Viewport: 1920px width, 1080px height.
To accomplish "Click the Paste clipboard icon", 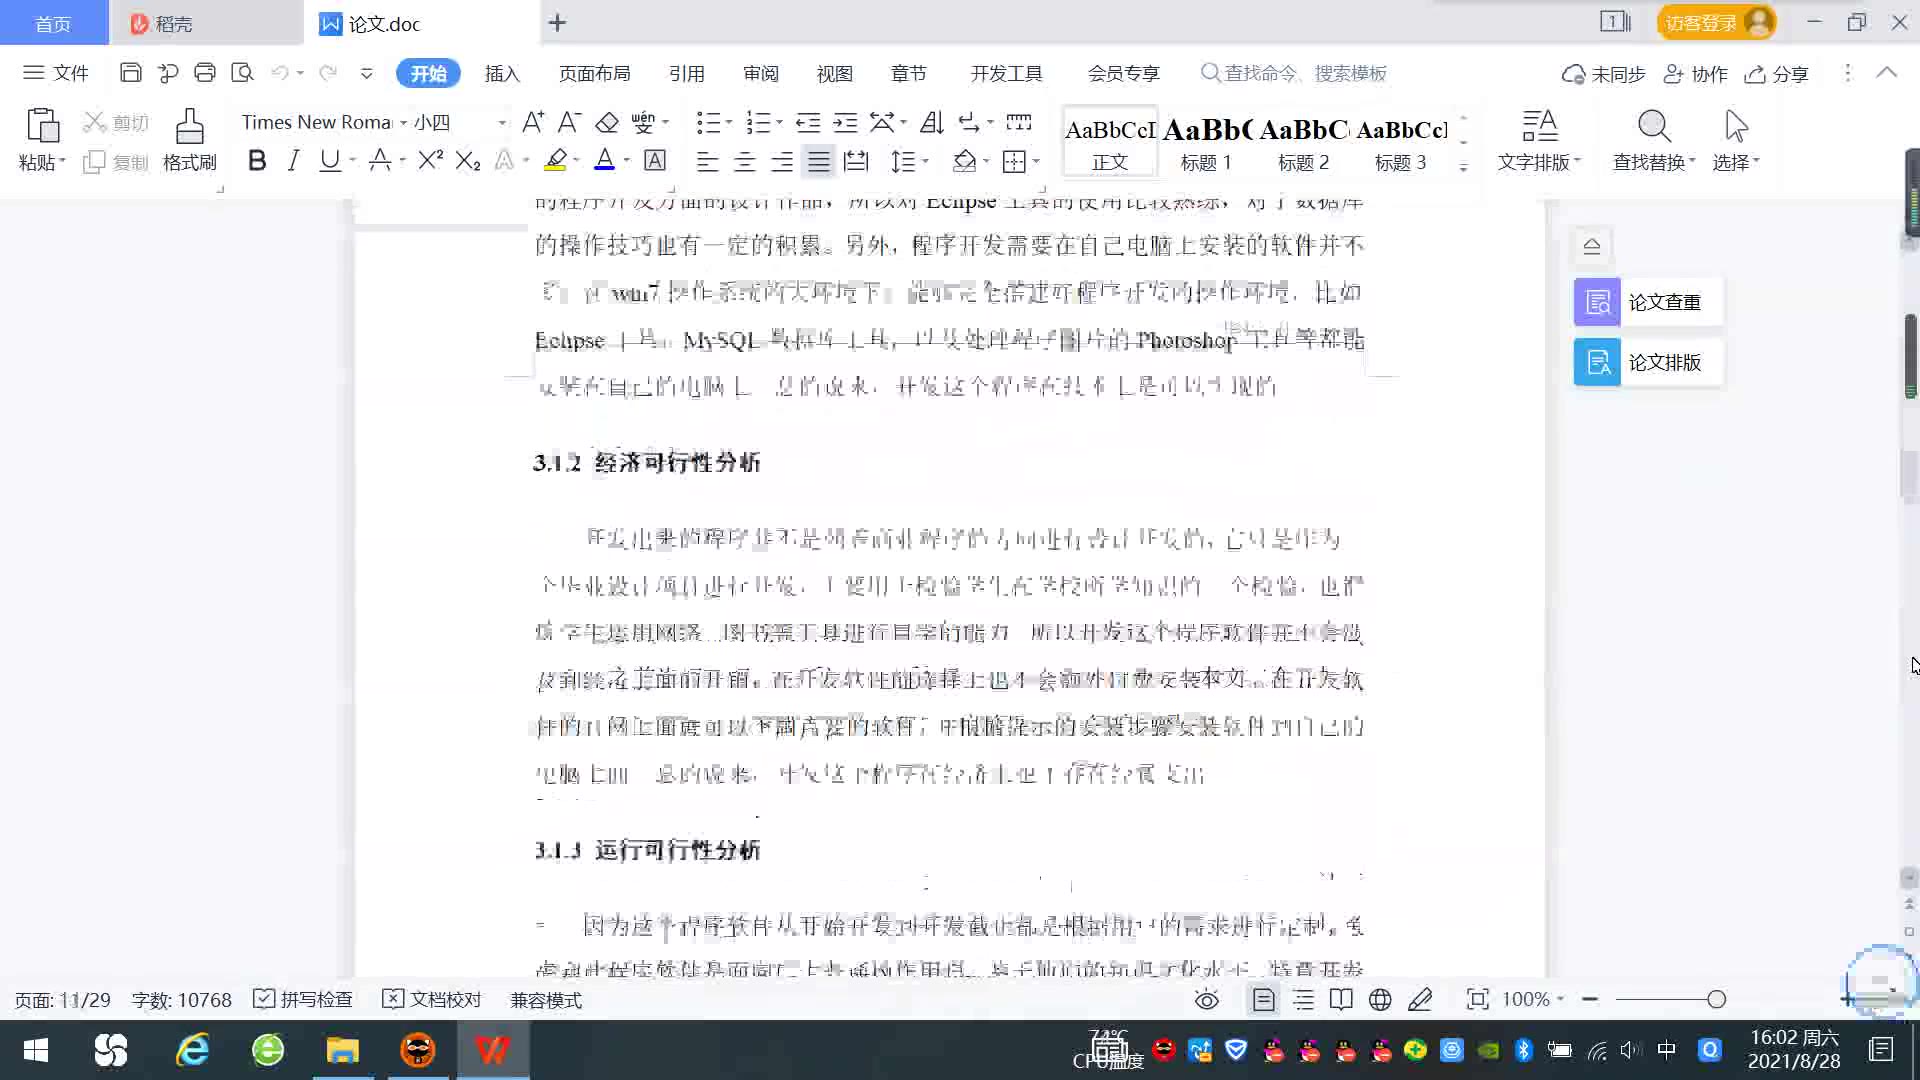I will (x=42, y=126).
